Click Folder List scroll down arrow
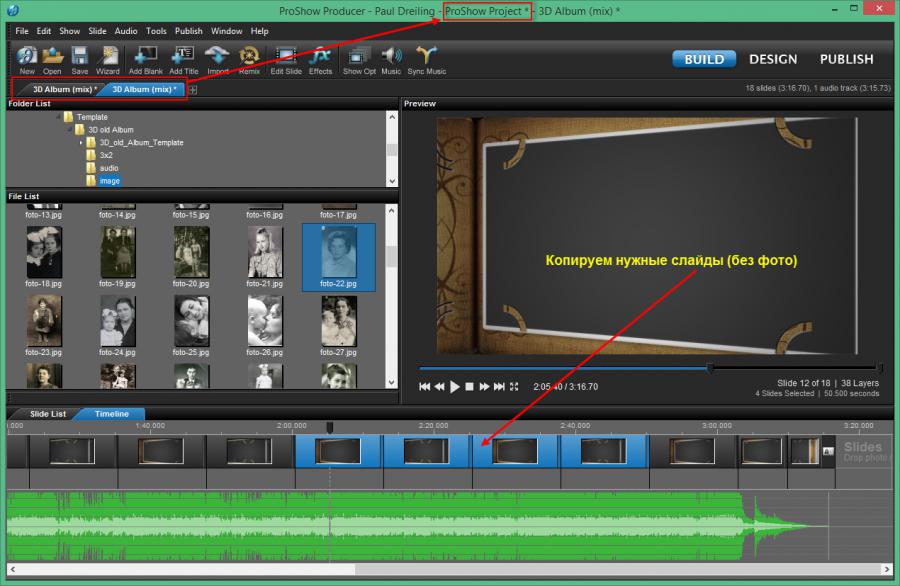 (392, 181)
